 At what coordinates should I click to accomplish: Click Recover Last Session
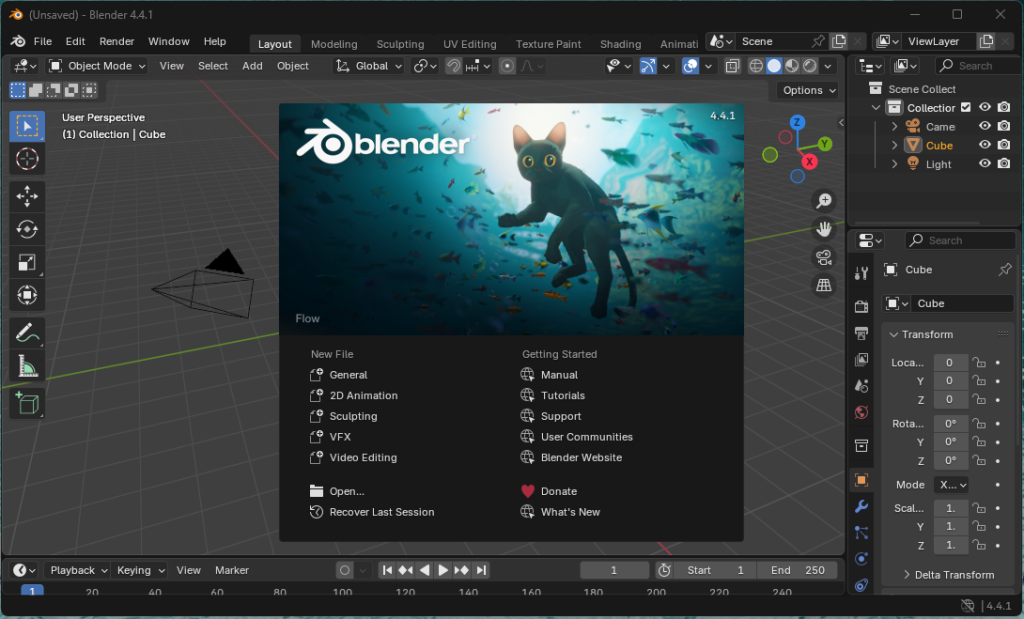[x=372, y=512]
